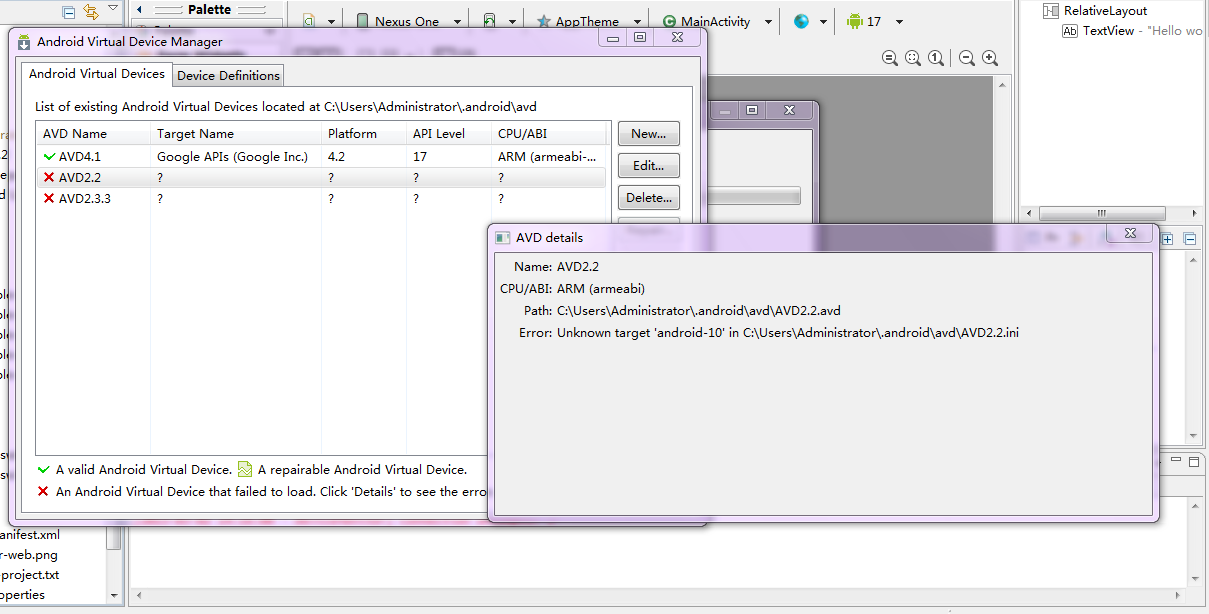This screenshot has height=614, width=1209.
Task: Click the Android Virtual Device Manager title icon
Action: click(x=24, y=42)
